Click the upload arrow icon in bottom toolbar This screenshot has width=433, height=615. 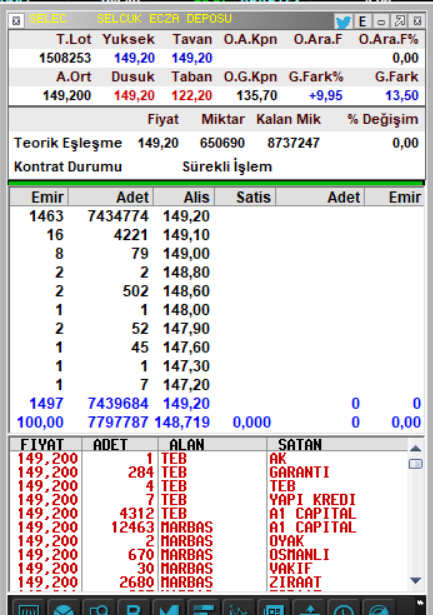click(x=310, y=609)
